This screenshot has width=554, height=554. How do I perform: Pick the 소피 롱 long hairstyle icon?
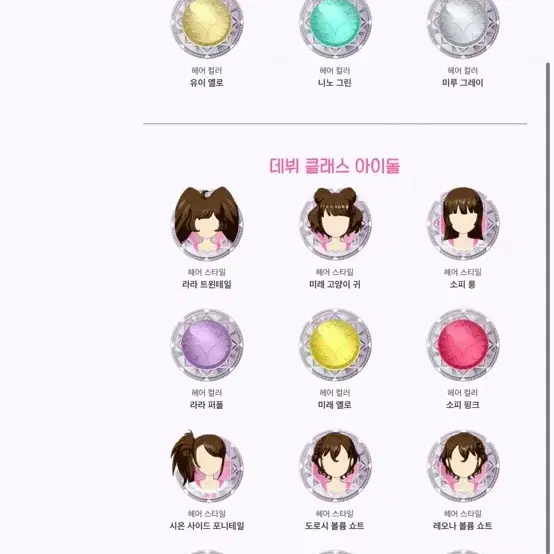tap(463, 223)
